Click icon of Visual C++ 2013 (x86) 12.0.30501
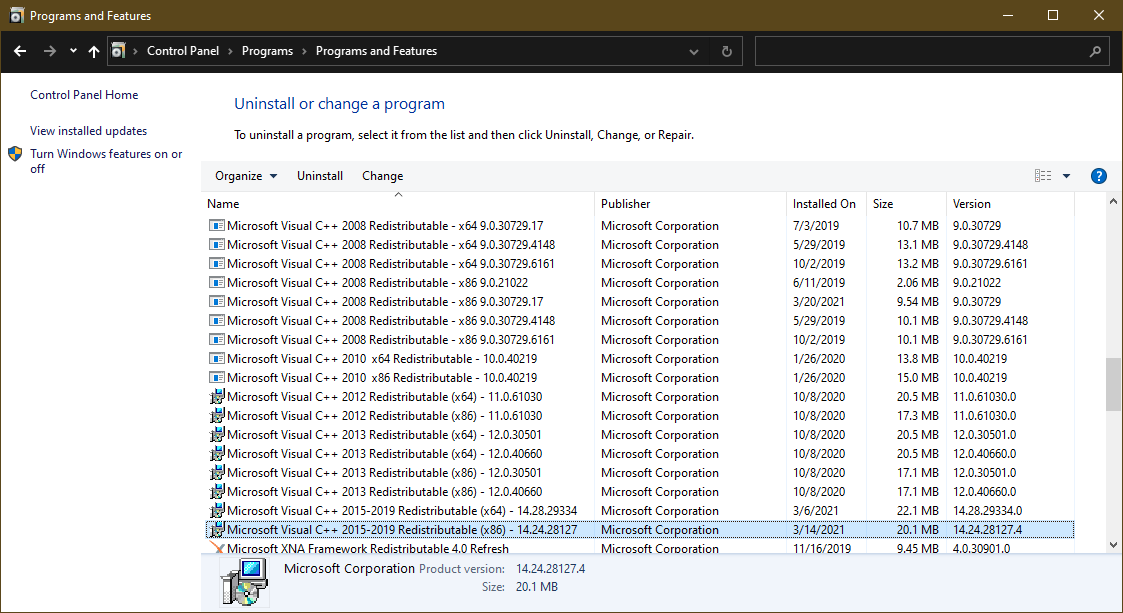Screen dimensions: 1123x613 pyautogui.click(x=216, y=472)
